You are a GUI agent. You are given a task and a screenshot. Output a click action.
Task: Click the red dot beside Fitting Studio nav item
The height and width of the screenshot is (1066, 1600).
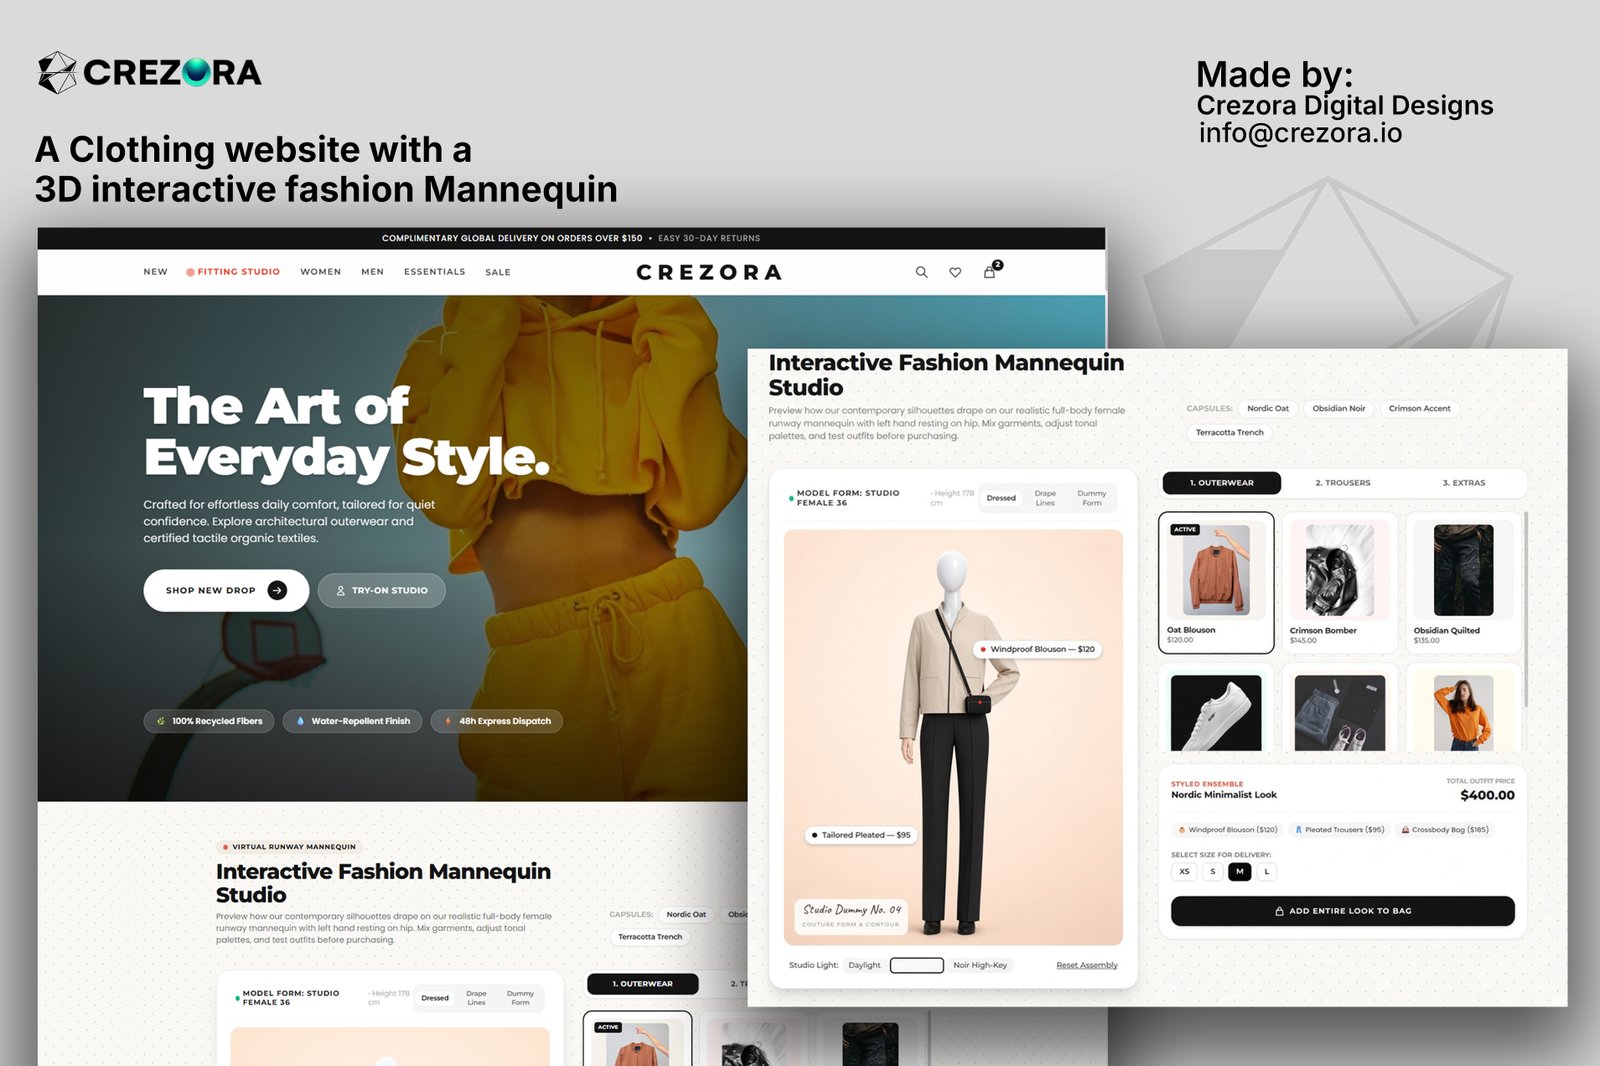(x=190, y=272)
